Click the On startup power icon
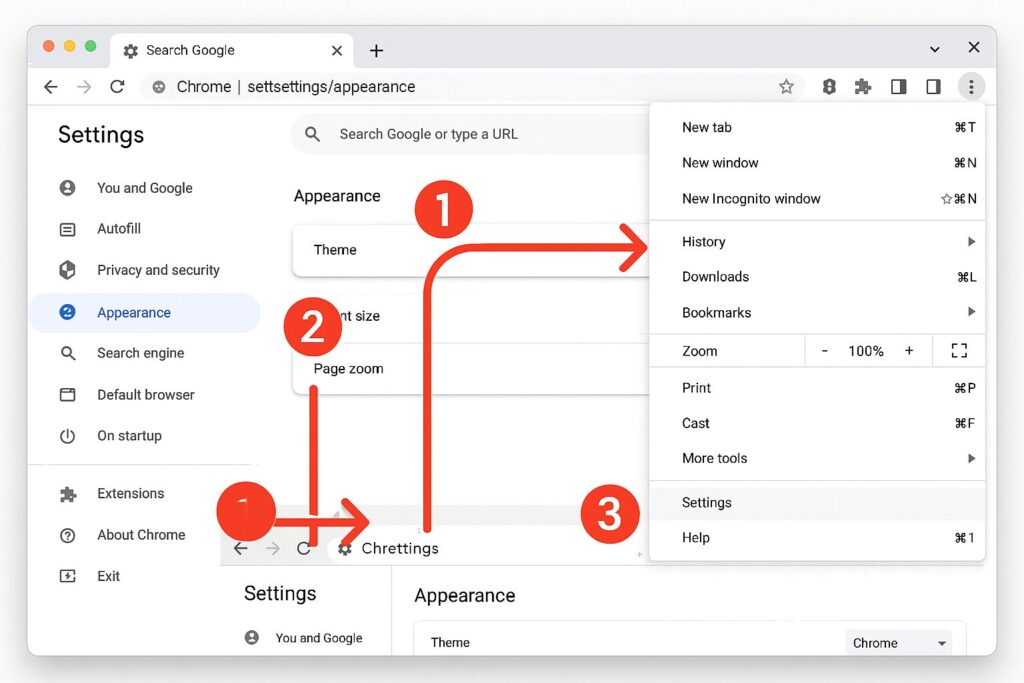The width and height of the screenshot is (1024, 683). tap(67, 436)
